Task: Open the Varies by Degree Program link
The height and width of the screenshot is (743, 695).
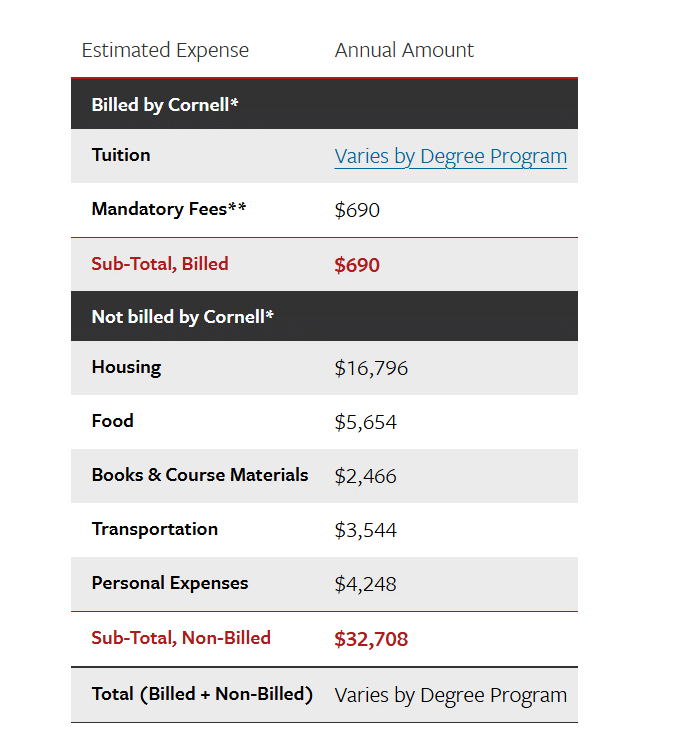Action: point(450,157)
